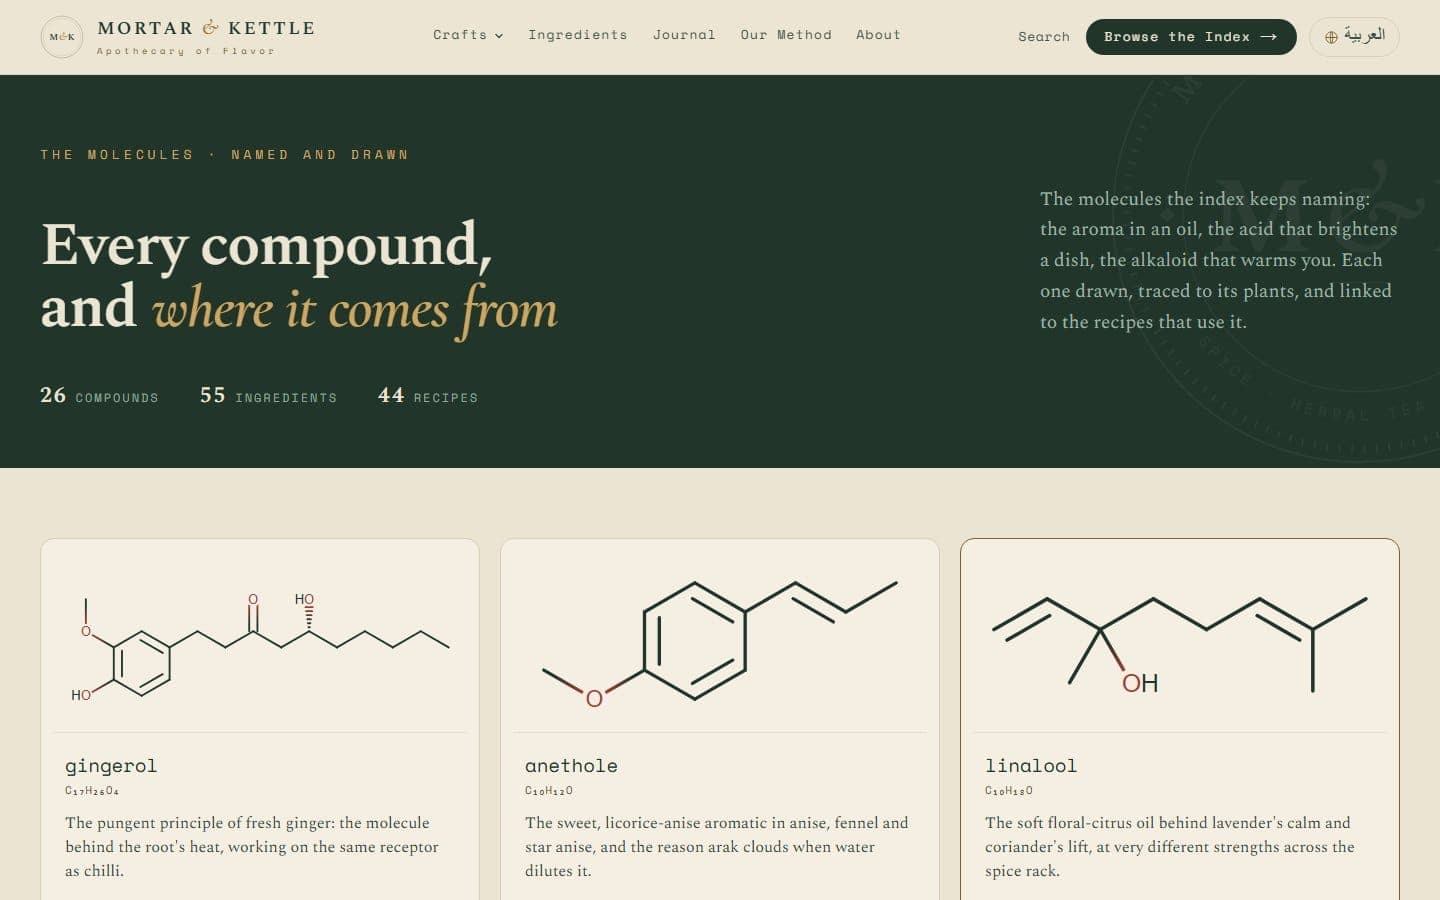Click the gingerol description about fresh ginger
Viewport: 1440px width, 900px height.
(252, 847)
